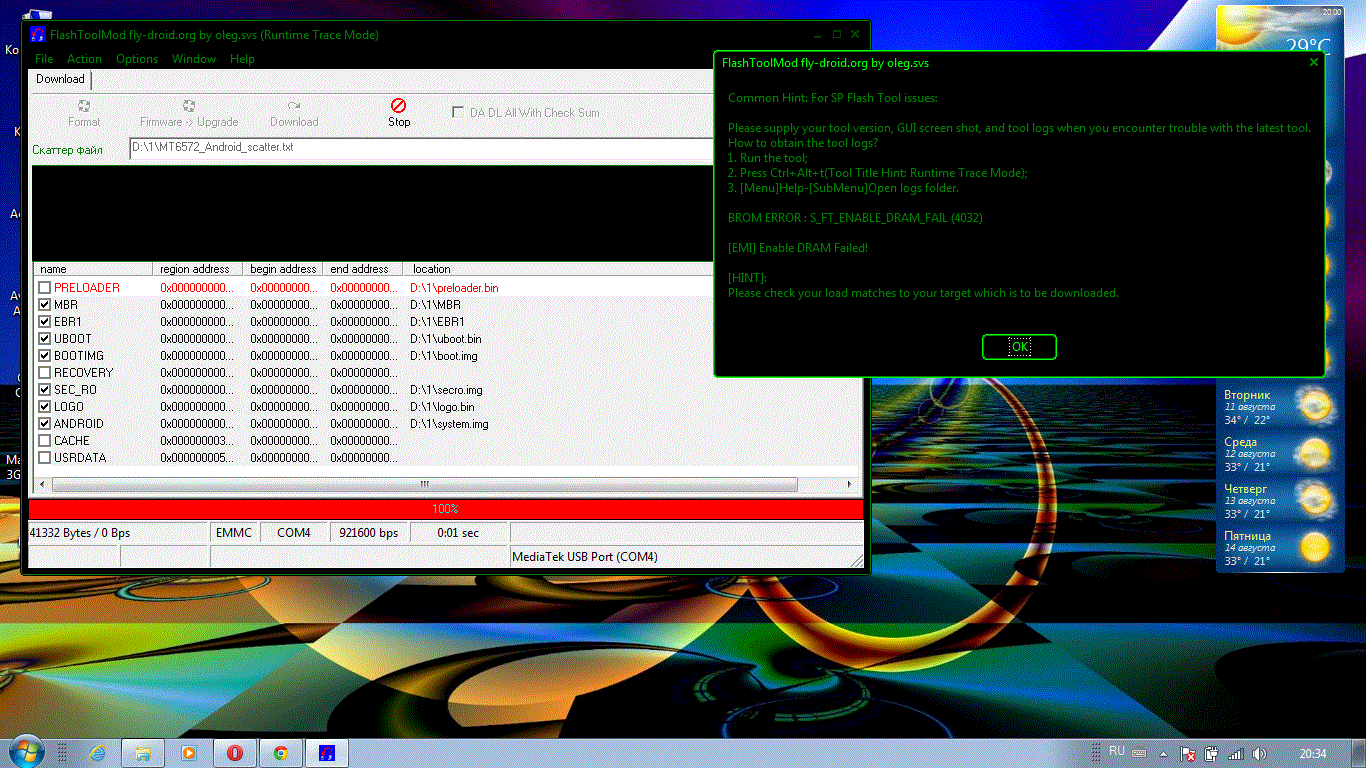Select the Download tab

(x=60, y=79)
